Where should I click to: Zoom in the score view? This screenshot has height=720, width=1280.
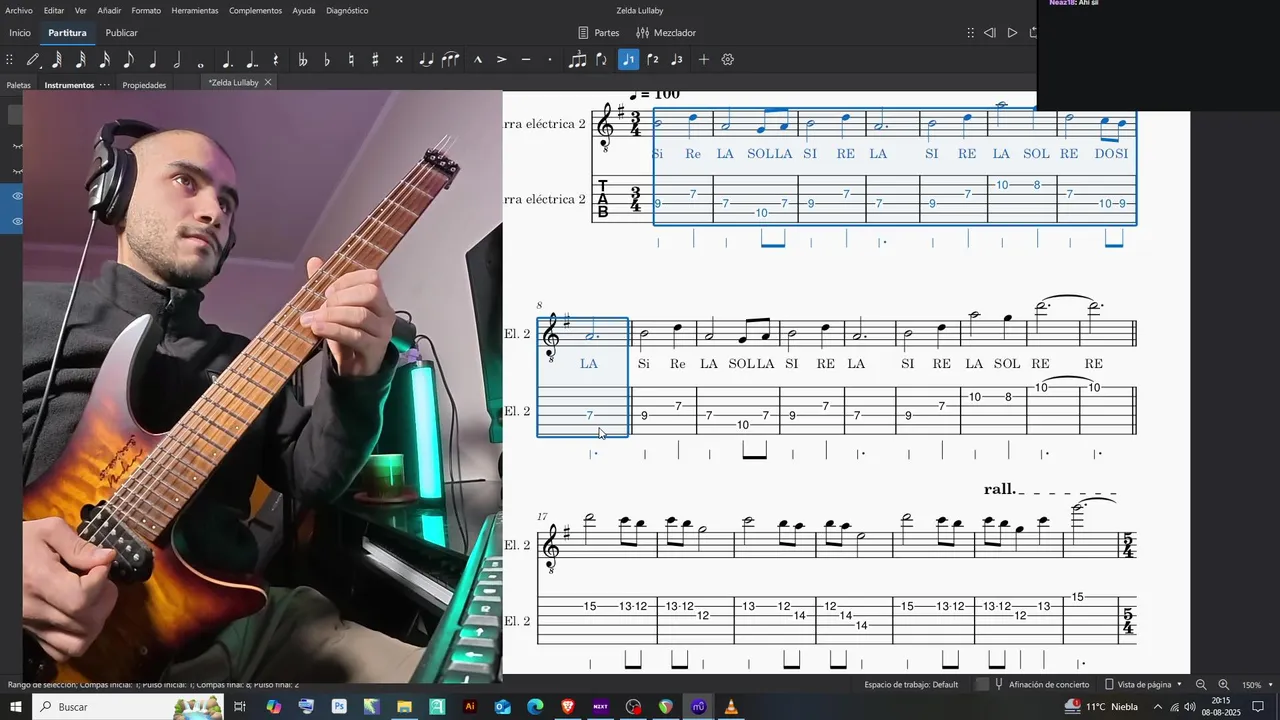pos(1223,685)
